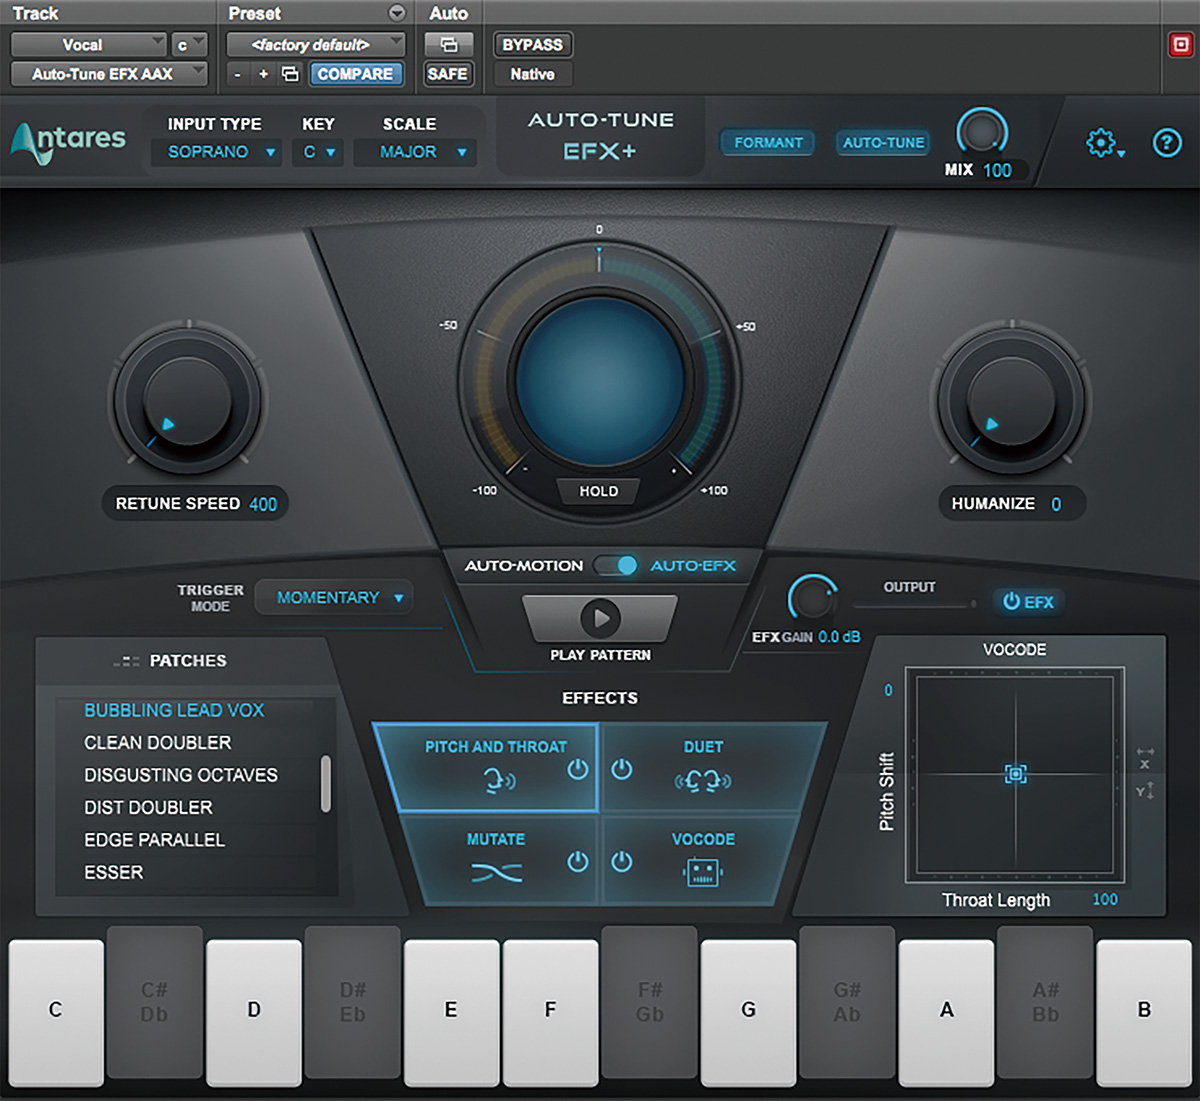The width and height of the screenshot is (1200, 1101).
Task: Click the Throat Length value 100
Action: (x=1105, y=899)
